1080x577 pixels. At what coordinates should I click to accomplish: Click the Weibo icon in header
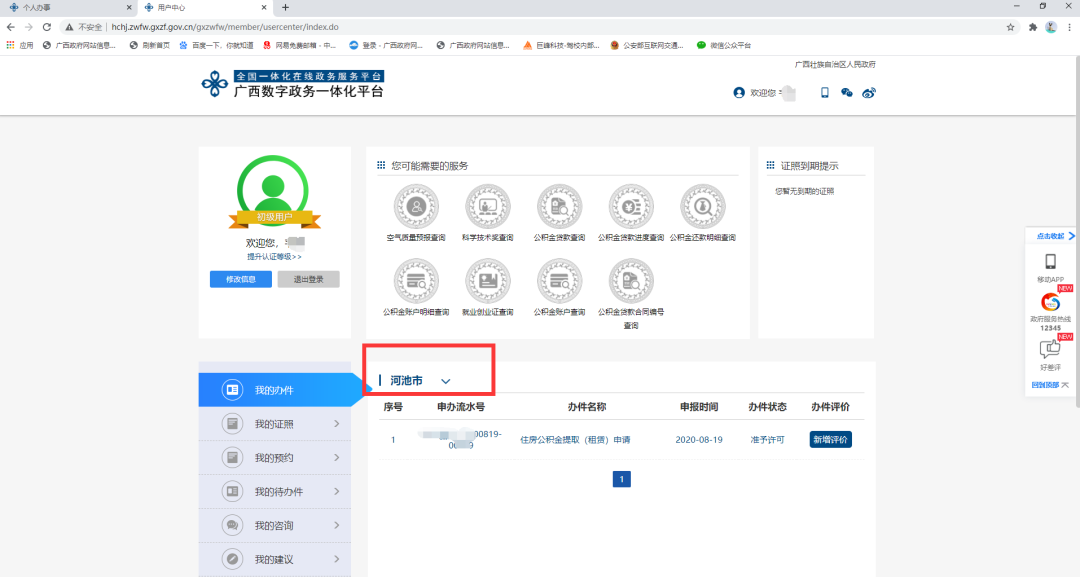[x=869, y=92]
